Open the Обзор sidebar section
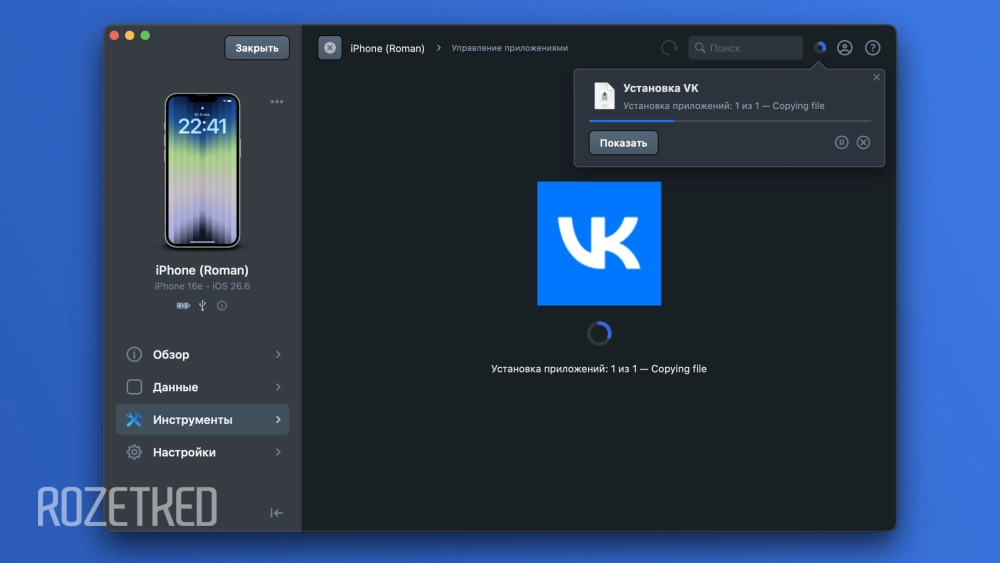1000x563 pixels. coord(202,355)
